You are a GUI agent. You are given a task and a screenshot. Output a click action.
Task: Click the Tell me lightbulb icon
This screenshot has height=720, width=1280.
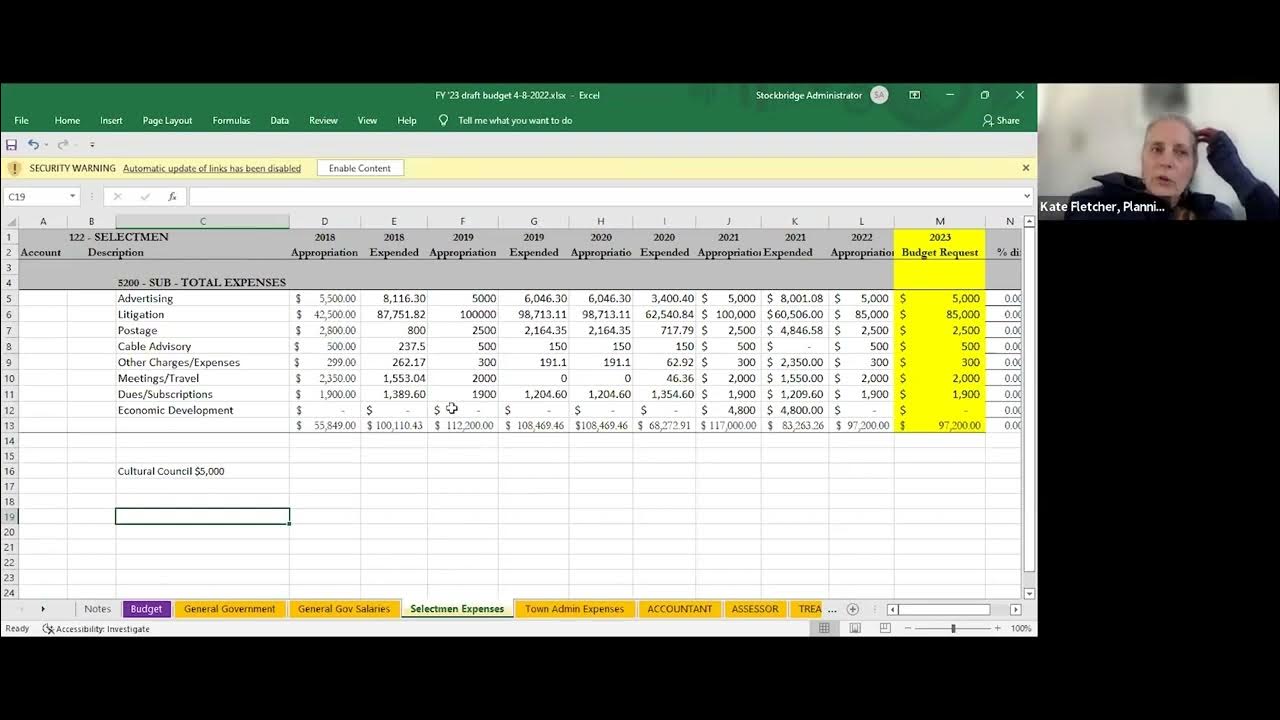(444, 120)
